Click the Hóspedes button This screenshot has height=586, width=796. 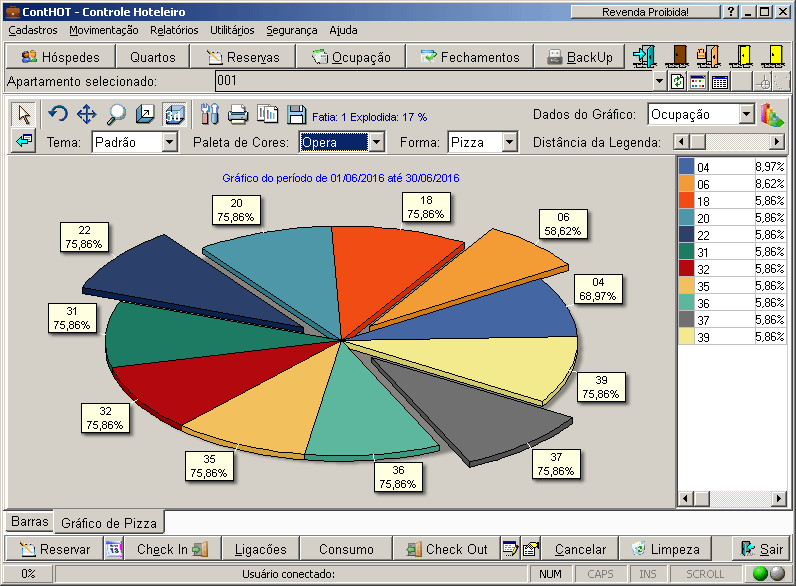pos(60,57)
